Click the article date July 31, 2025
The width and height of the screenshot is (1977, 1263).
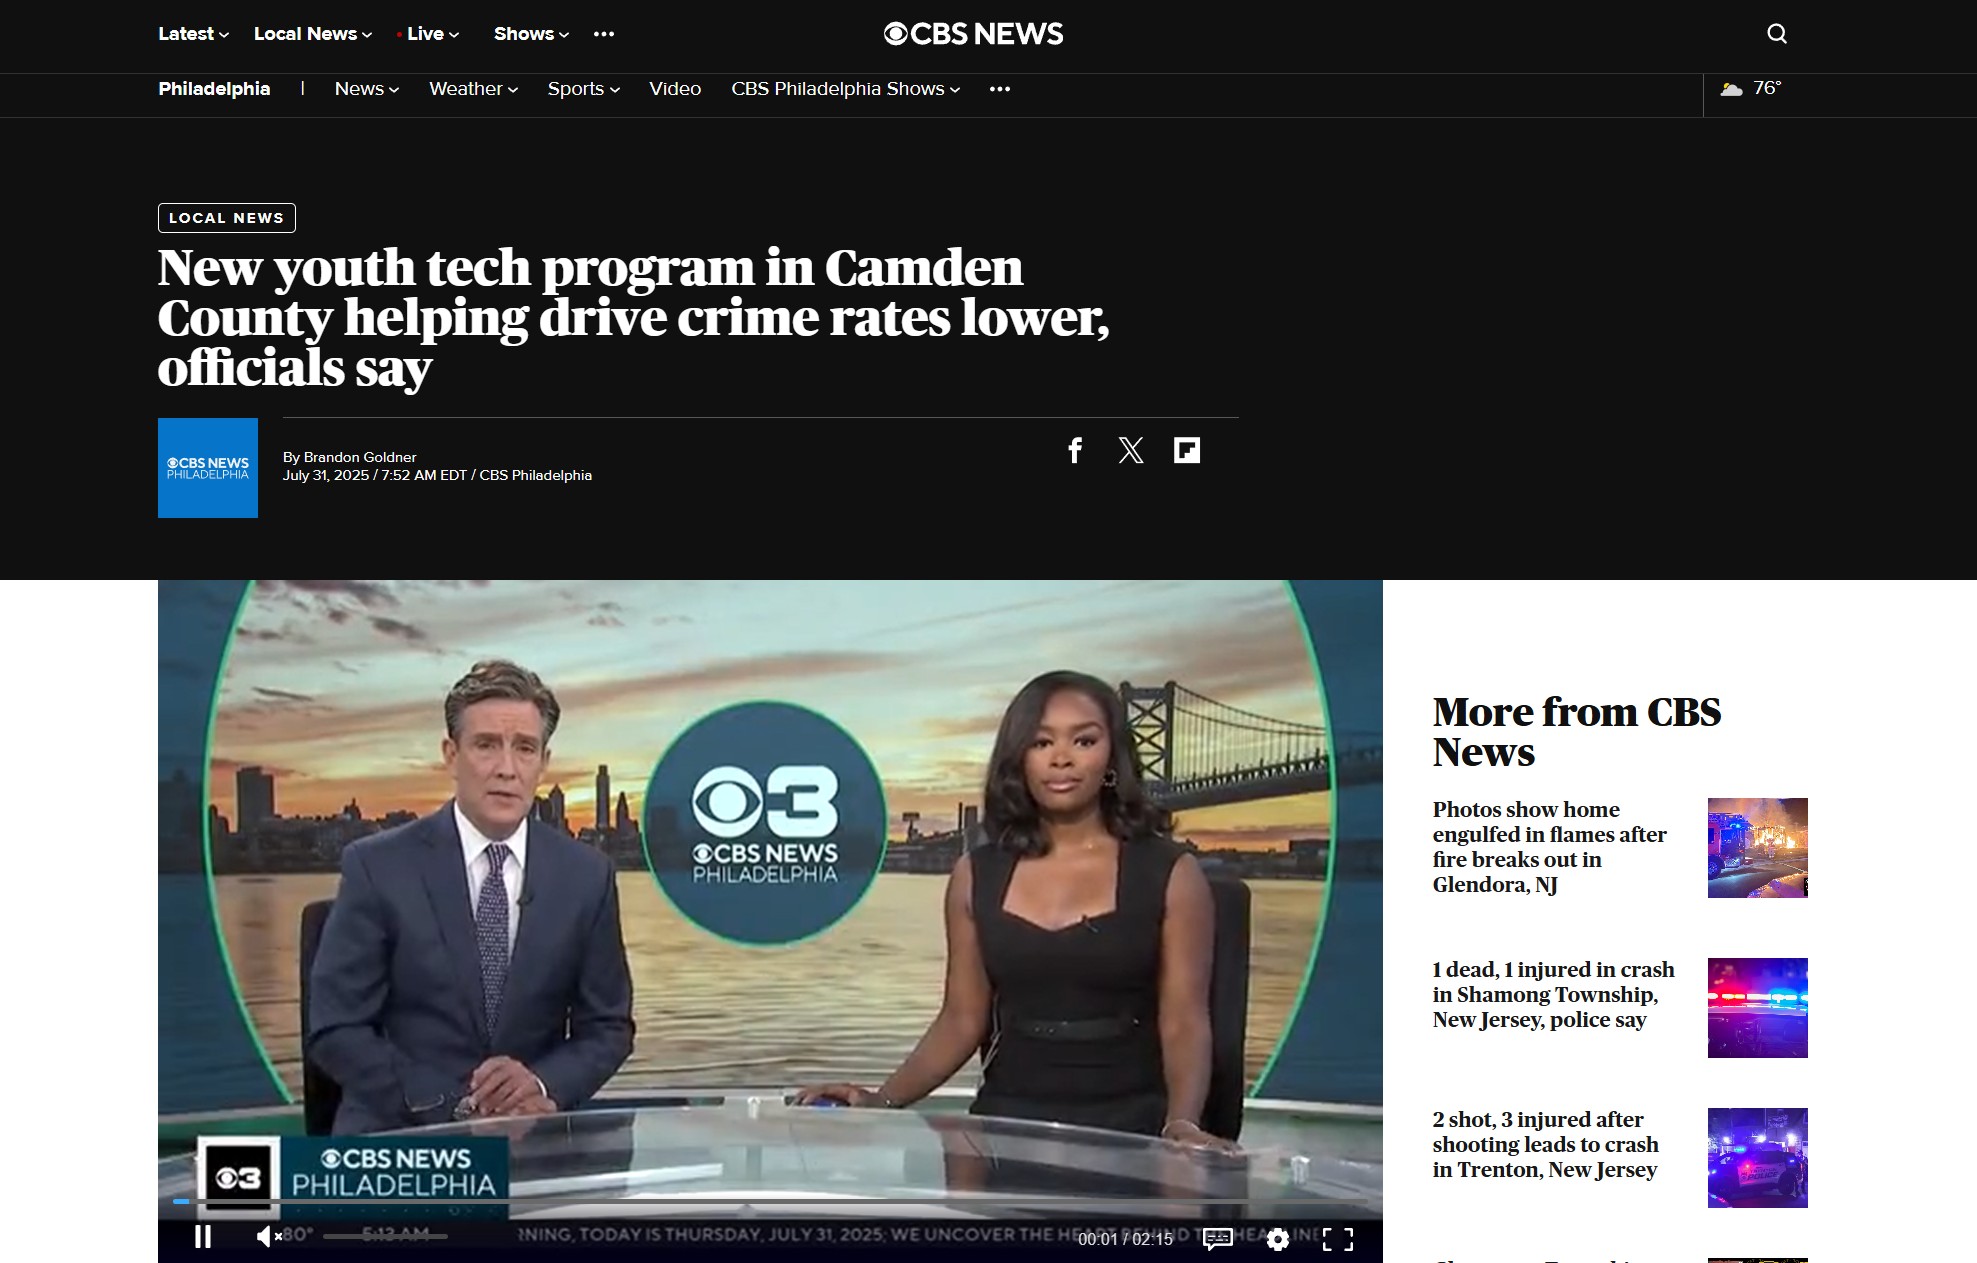pos(326,475)
